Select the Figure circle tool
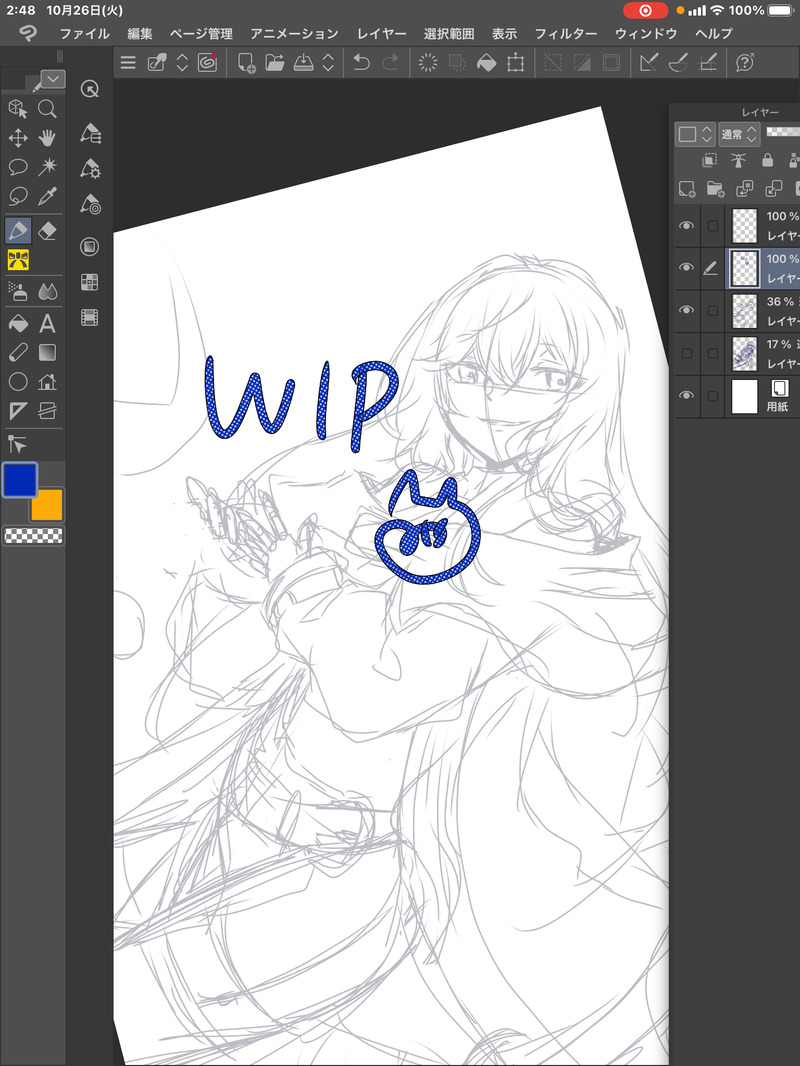Viewport: 800px width, 1066px height. click(x=18, y=381)
